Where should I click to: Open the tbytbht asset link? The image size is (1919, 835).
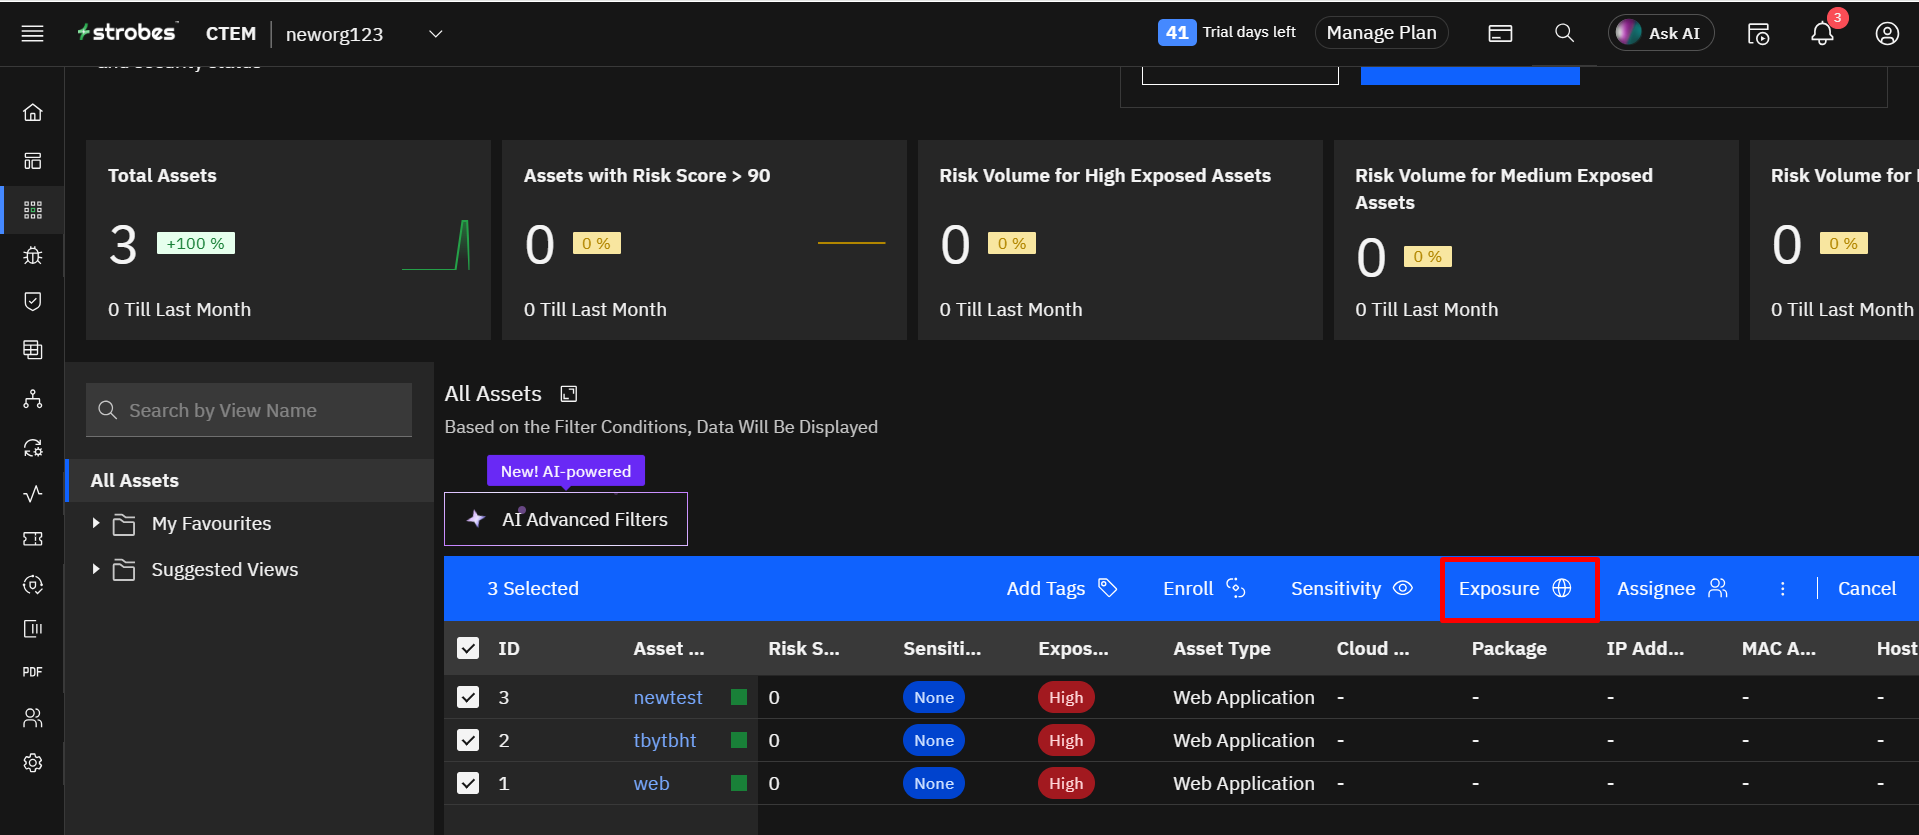[664, 741]
